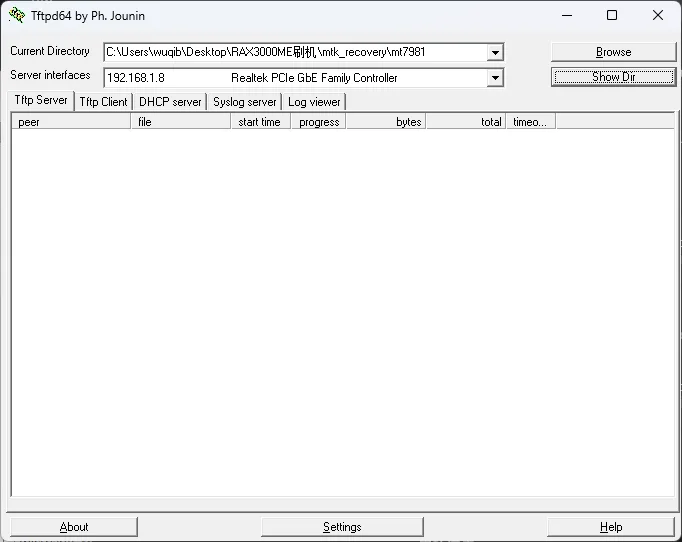Click the start time column header

pos(261,122)
